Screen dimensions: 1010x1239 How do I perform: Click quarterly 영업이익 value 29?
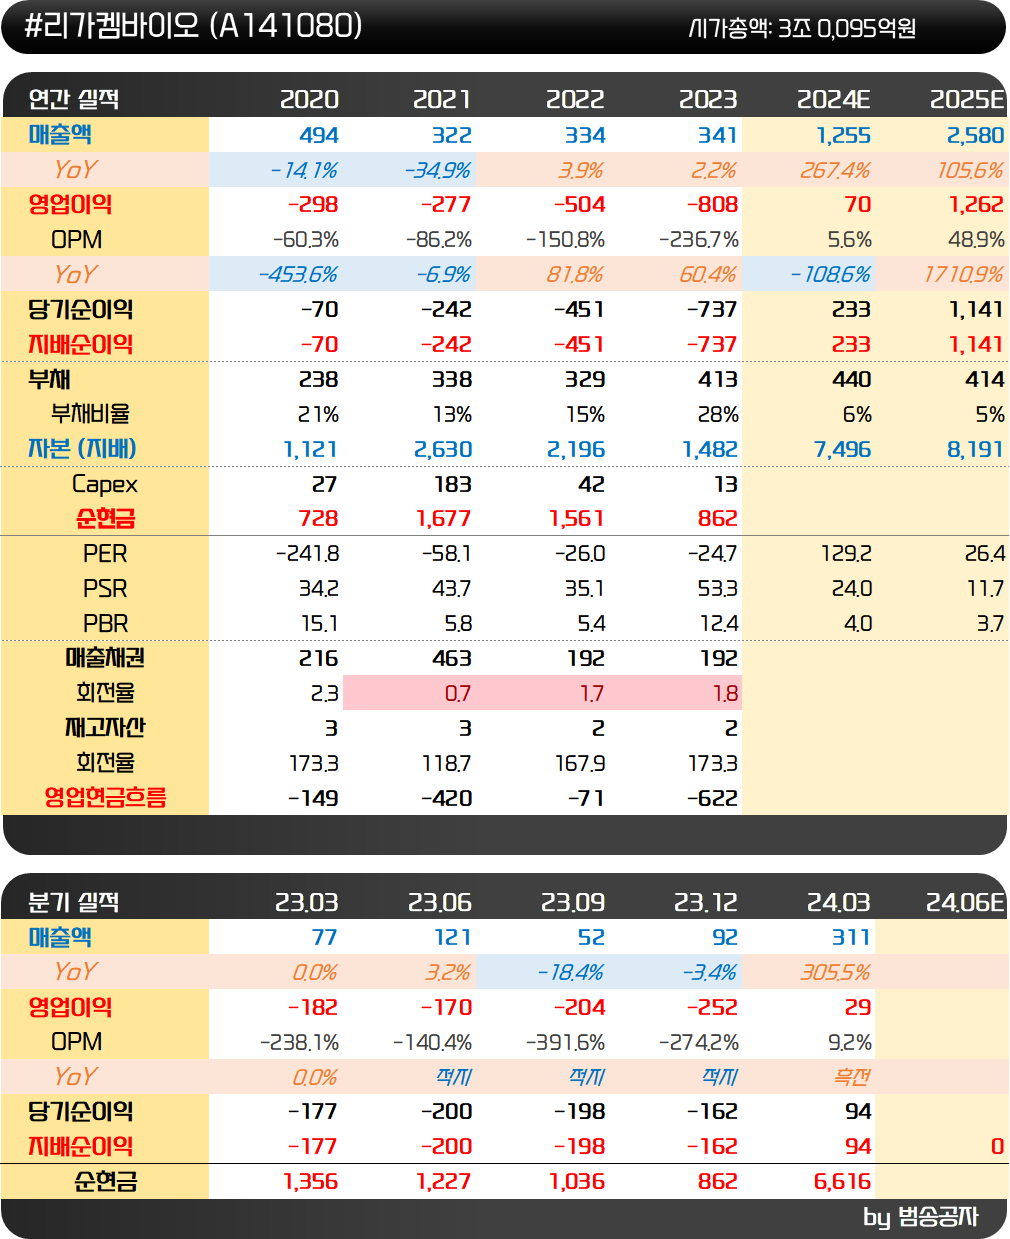point(858,1007)
